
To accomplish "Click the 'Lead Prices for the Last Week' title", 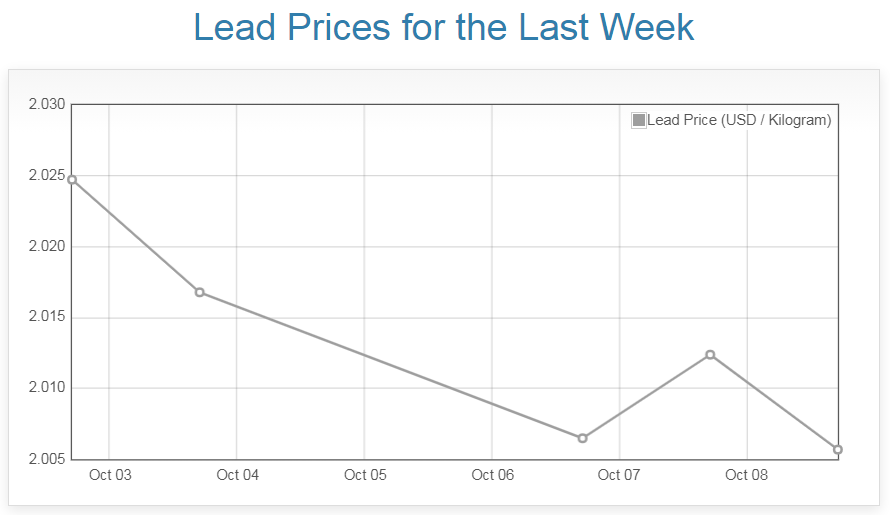I will (444, 27).
